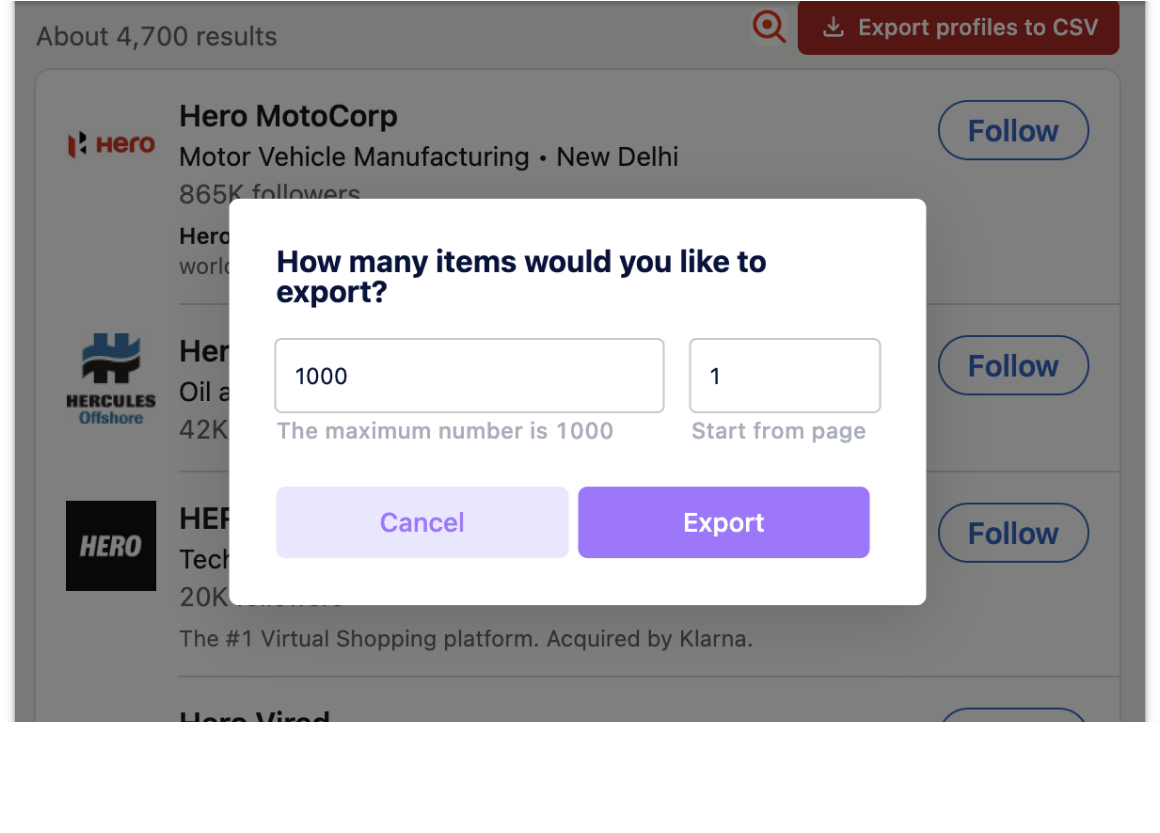1160x833 pixels.
Task: Follow Hero MotoCorp
Action: click(x=1012, y=131)
